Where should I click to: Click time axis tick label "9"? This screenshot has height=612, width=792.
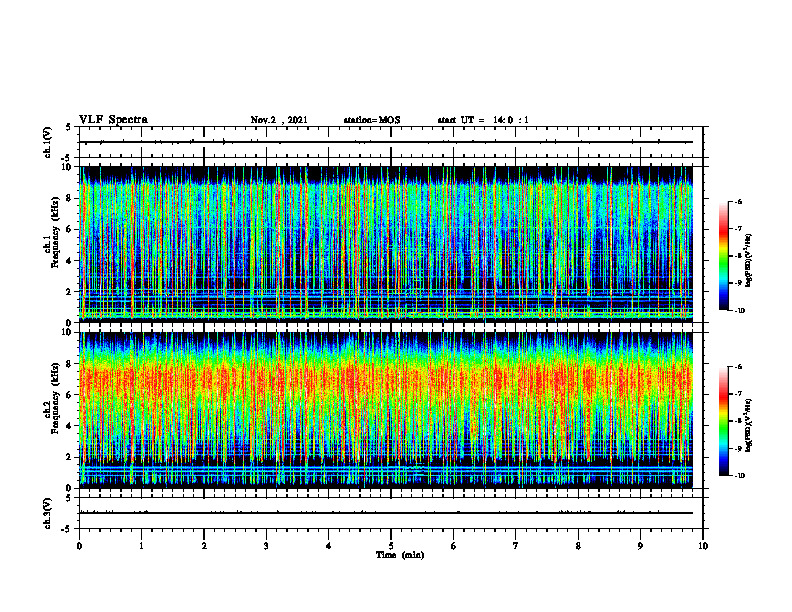640,546
